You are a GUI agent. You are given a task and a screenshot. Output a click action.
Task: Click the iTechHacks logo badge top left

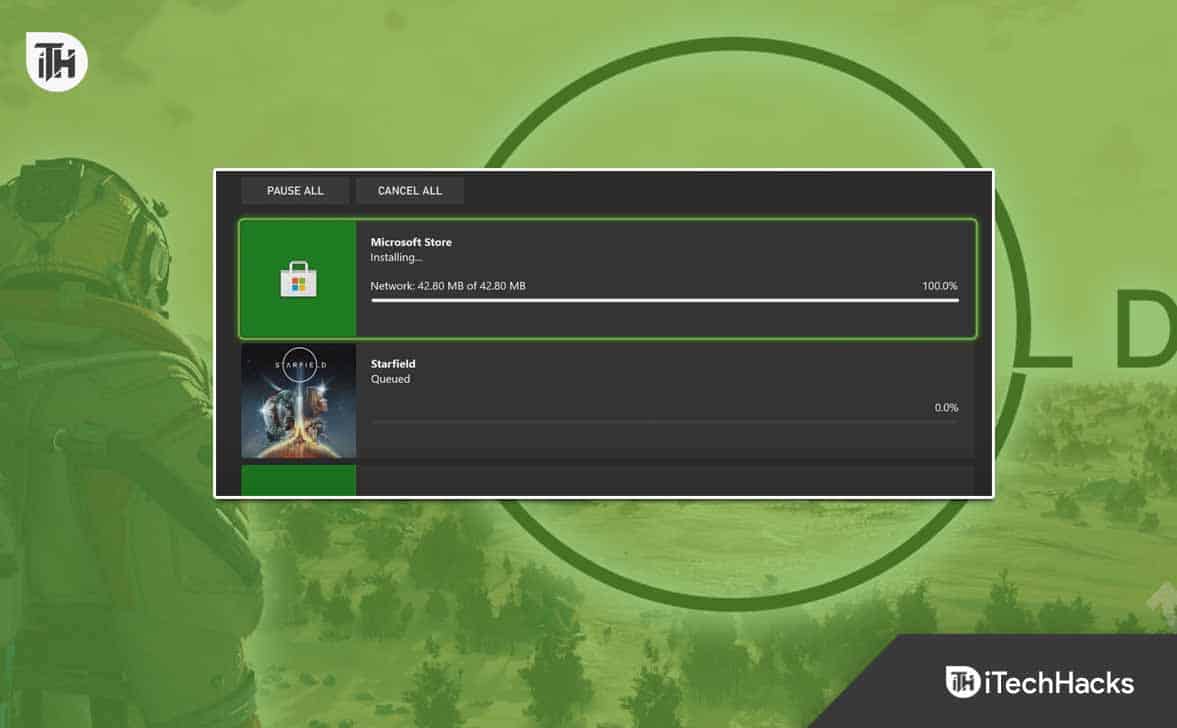55,61
